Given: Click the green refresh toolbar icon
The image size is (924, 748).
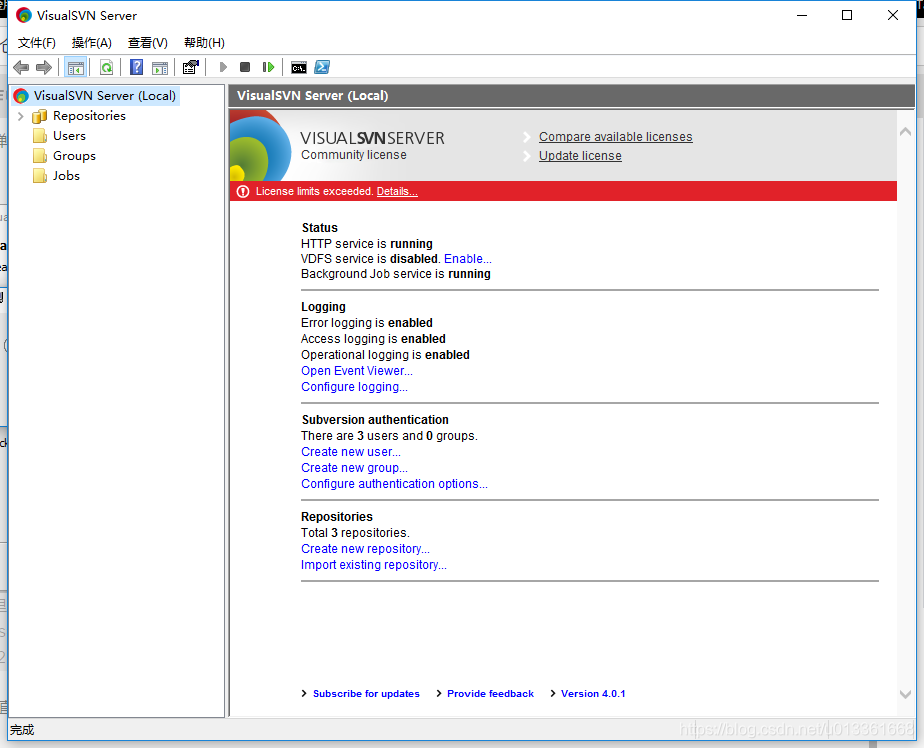Looking at the screenshot, I should 107,68.
